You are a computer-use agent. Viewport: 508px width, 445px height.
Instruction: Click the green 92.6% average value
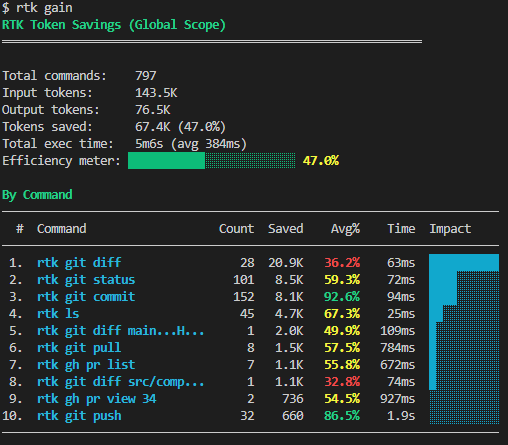(342, 297)
